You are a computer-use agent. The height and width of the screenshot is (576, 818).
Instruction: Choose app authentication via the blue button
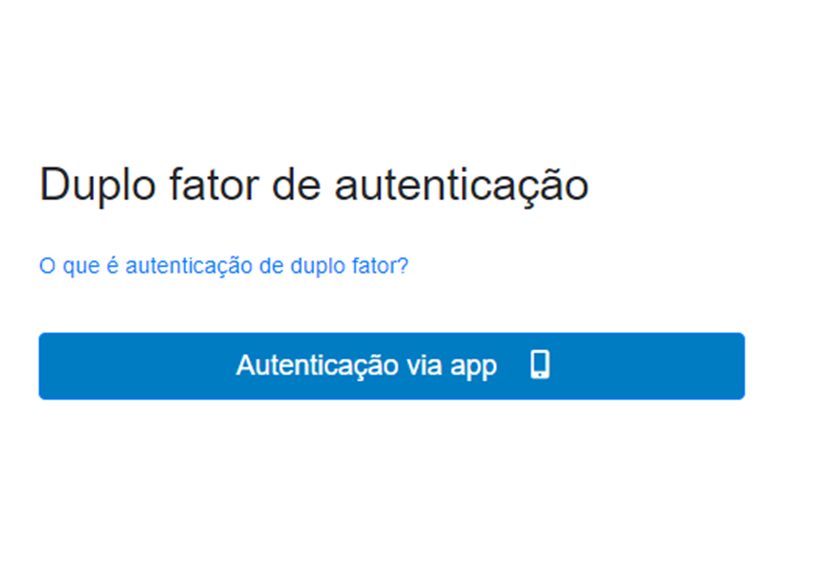click(392, 366)
